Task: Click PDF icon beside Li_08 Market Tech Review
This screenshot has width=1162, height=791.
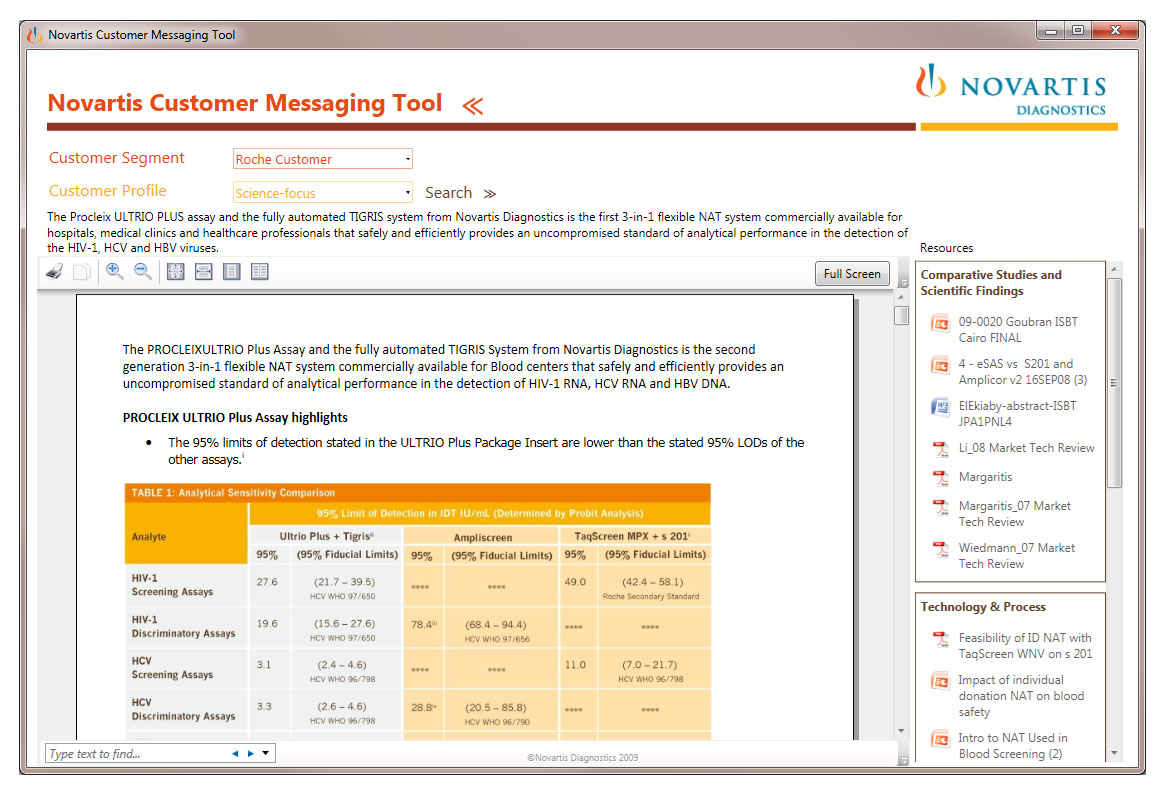Action: (940, 449)
